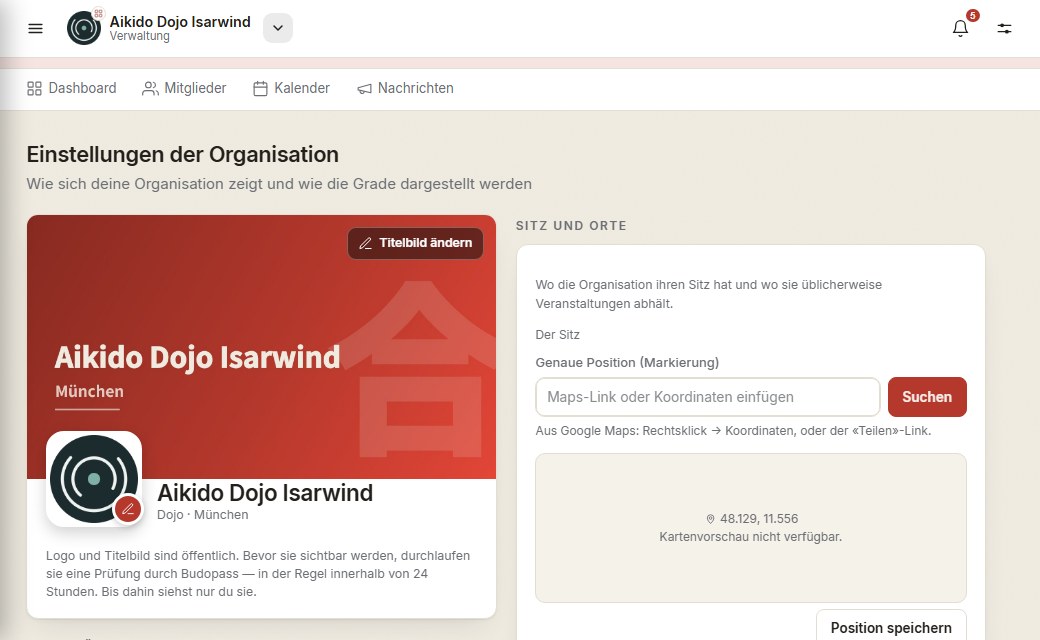Click the map preview placeholder area
Screen dimensions: 1040x640
pyautogui.click(x=751, y=528)
